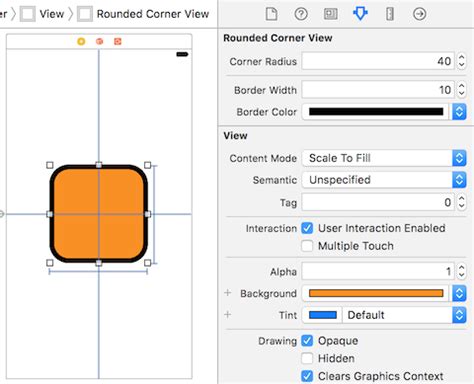Image resolution: width=474 pixels, height=384 pixels.
Task: Click the Tag stepper arrows
Action: 461,202
